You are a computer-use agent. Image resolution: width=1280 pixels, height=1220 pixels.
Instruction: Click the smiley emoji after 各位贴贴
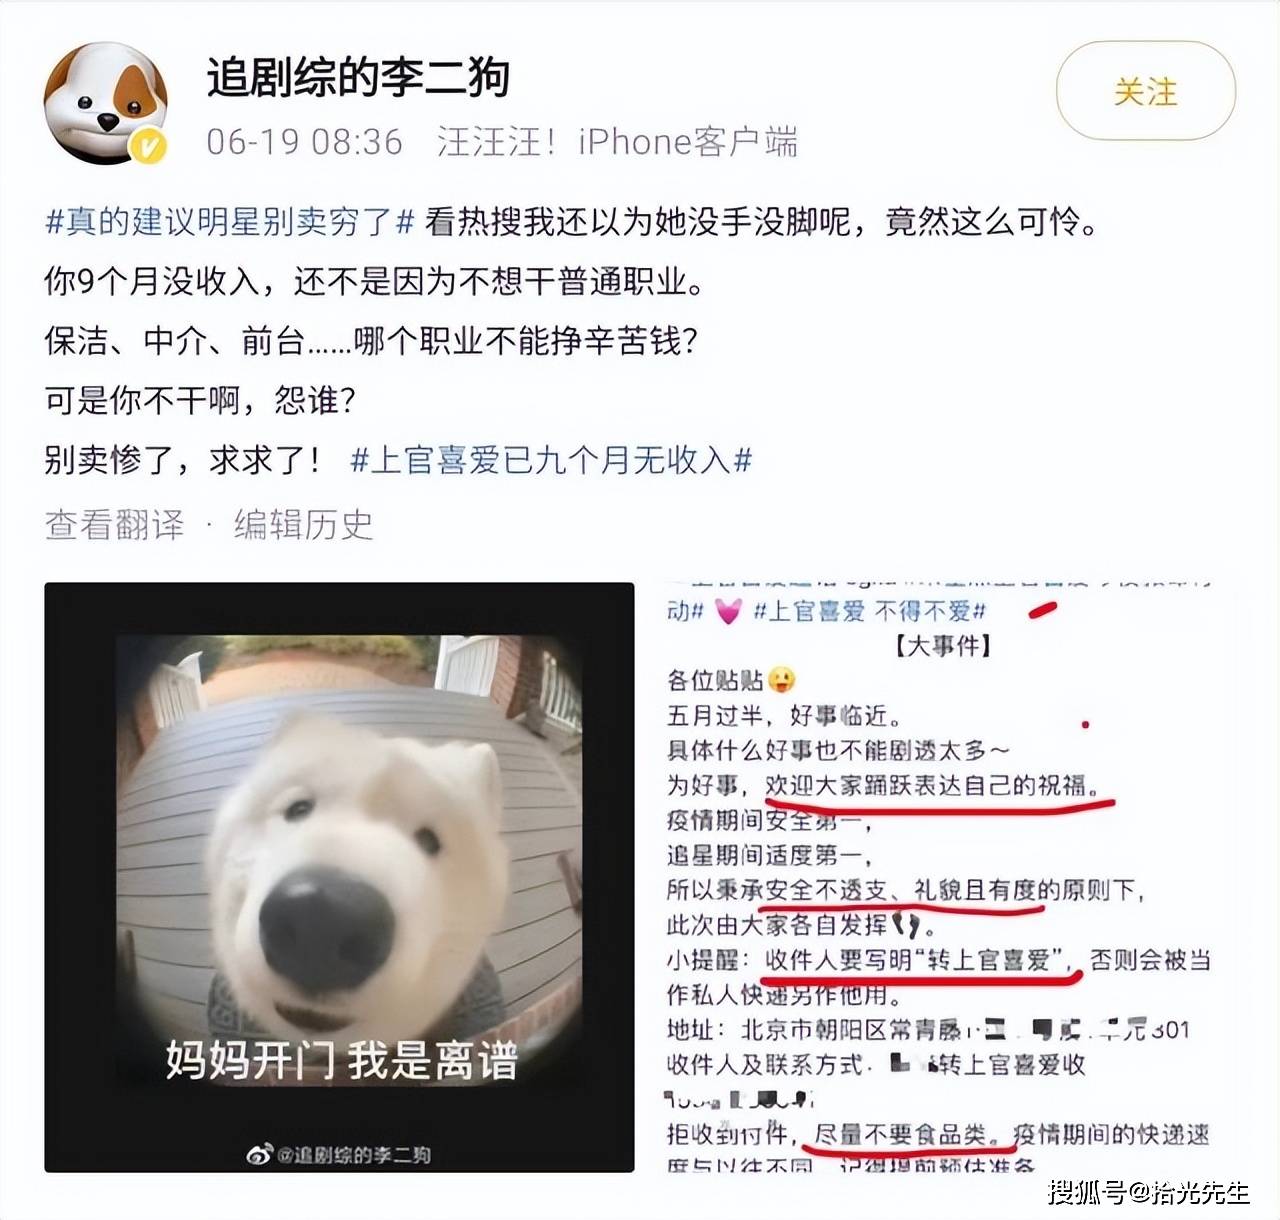tap(782, 680)
